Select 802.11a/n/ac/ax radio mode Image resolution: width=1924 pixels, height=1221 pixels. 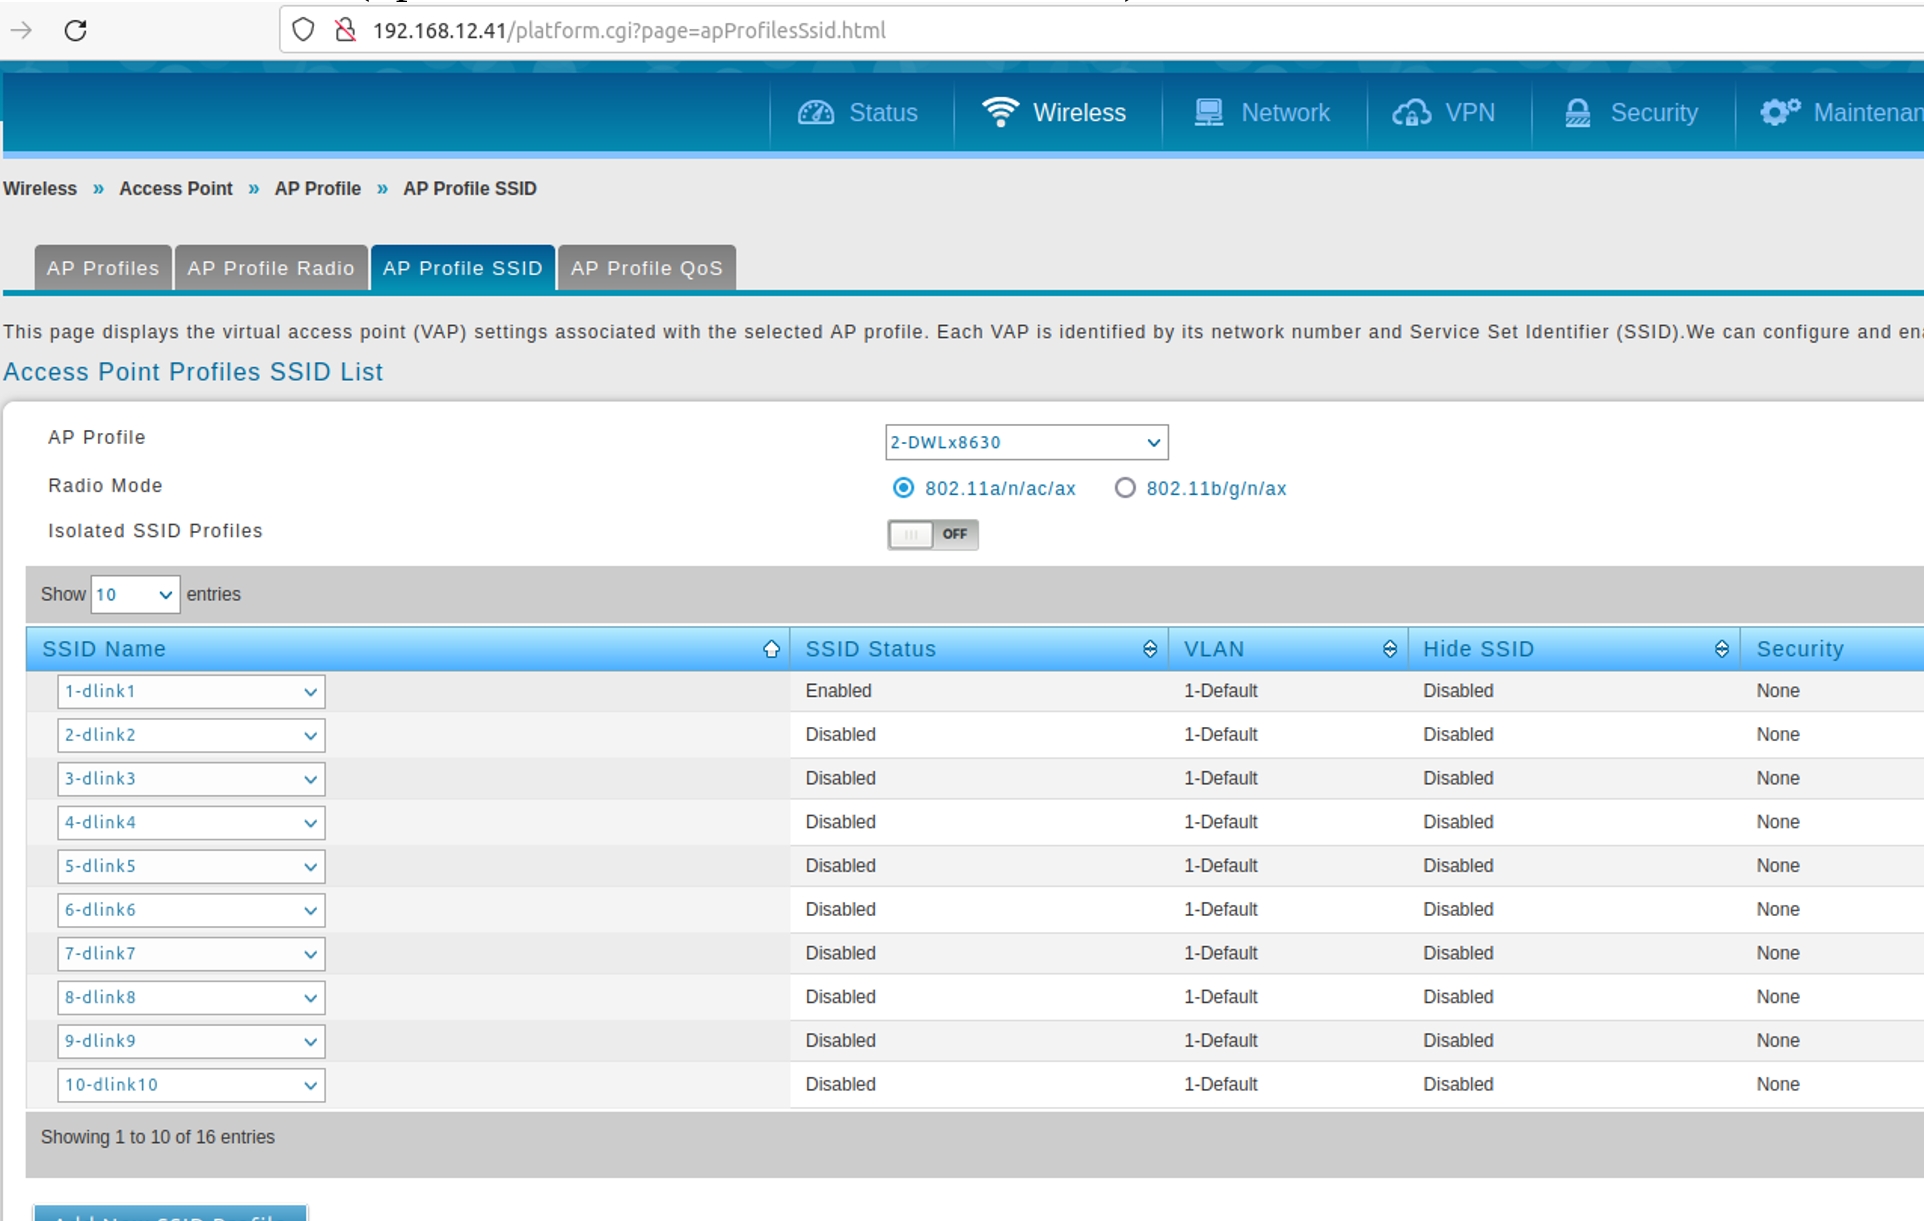click(x=903, y=488)
